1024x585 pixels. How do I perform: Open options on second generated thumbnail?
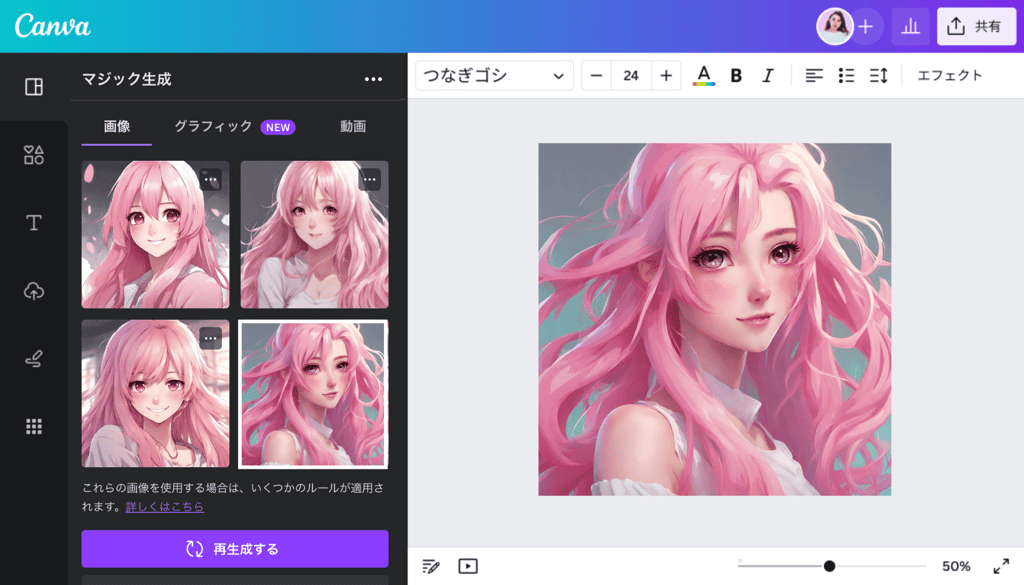pyautogui.click(x=370, y=179)
